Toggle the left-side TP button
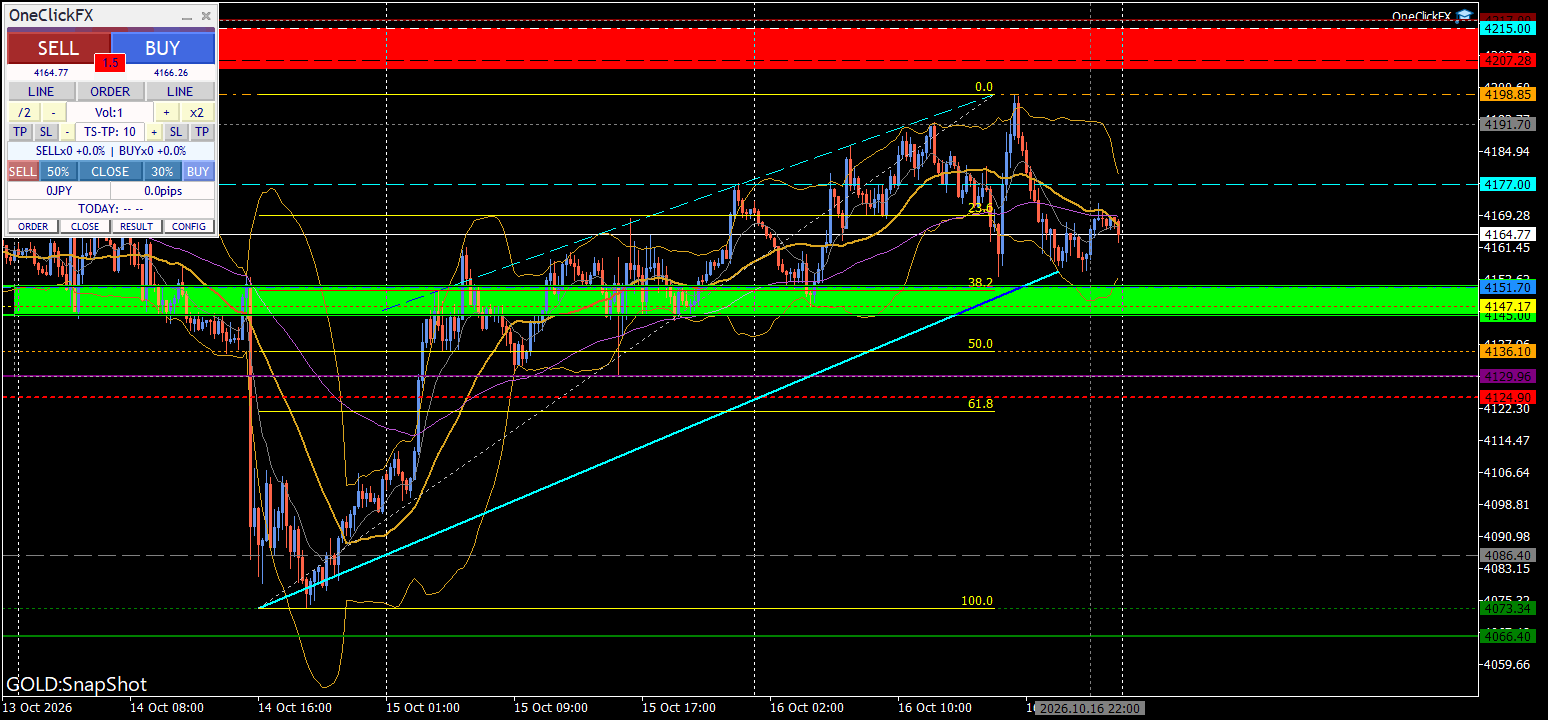Image resolution: width=1548 pixels, height=720 pixels. click(x=20, y=132)
